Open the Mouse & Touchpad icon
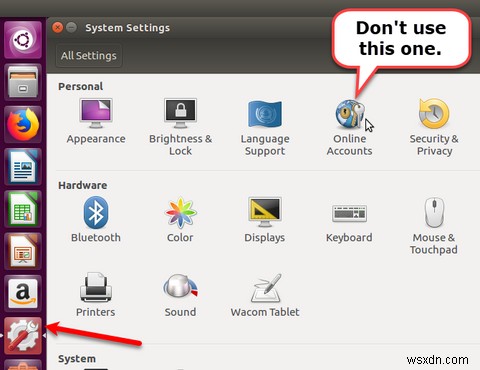The image size is (480, 370). 434,212
